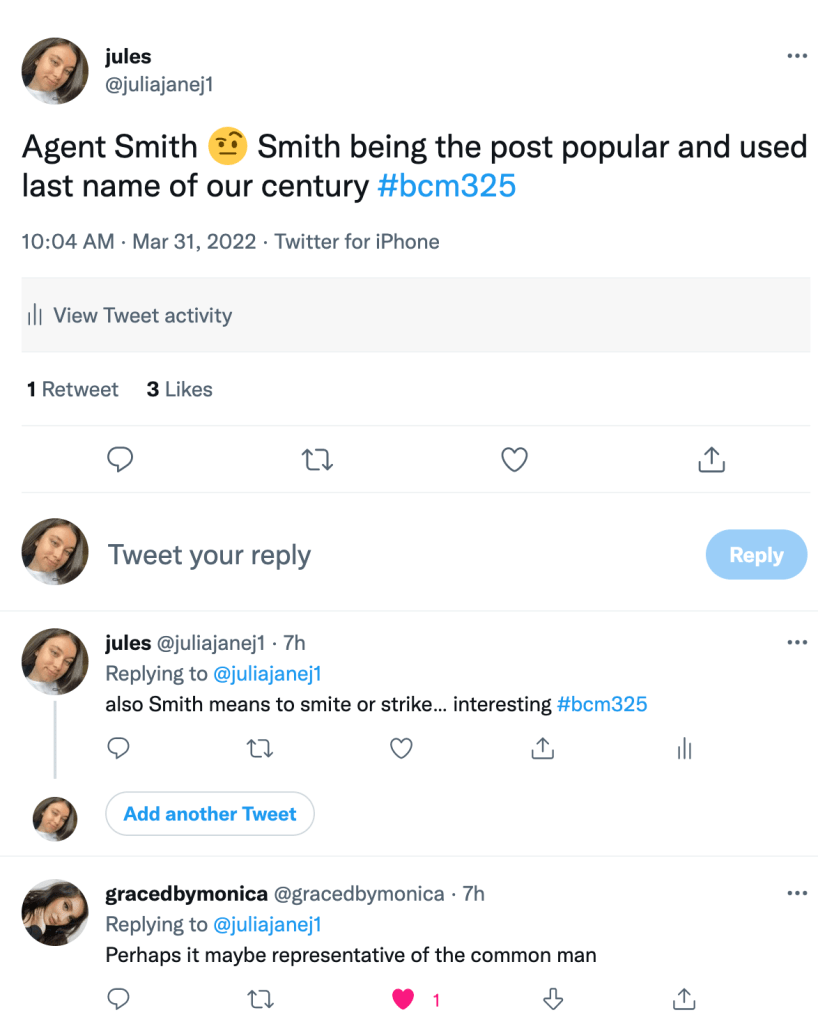Like the main Agent Smith tweet

(514, 459)
